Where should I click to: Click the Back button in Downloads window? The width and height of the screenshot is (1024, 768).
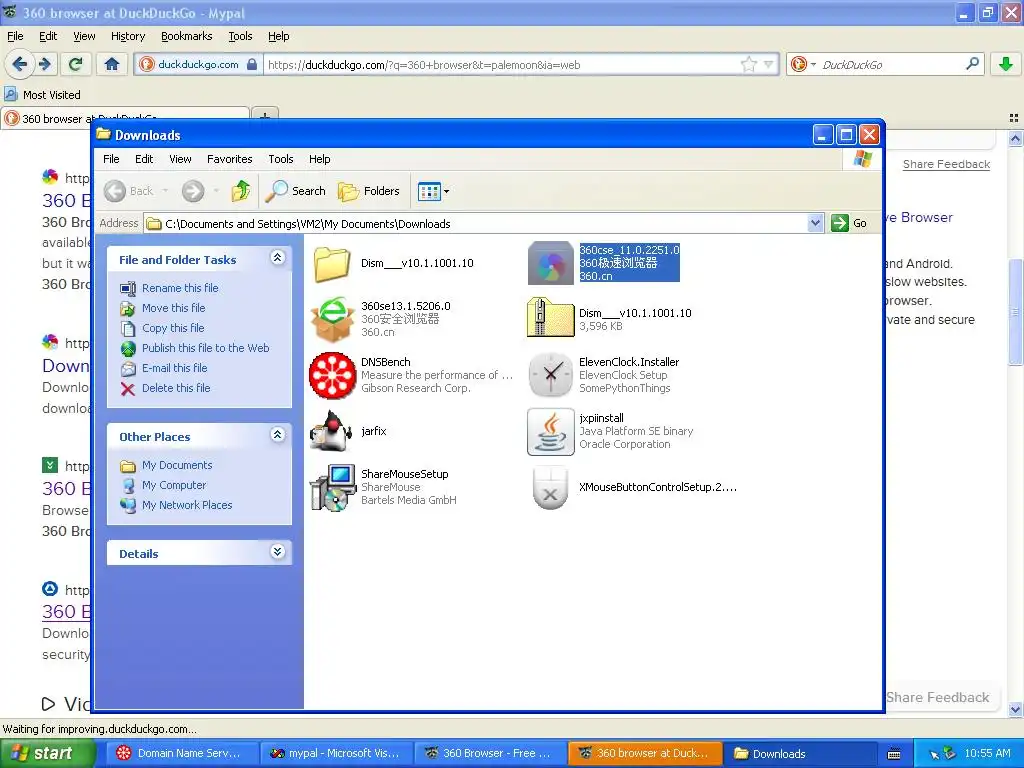(135, 191)
